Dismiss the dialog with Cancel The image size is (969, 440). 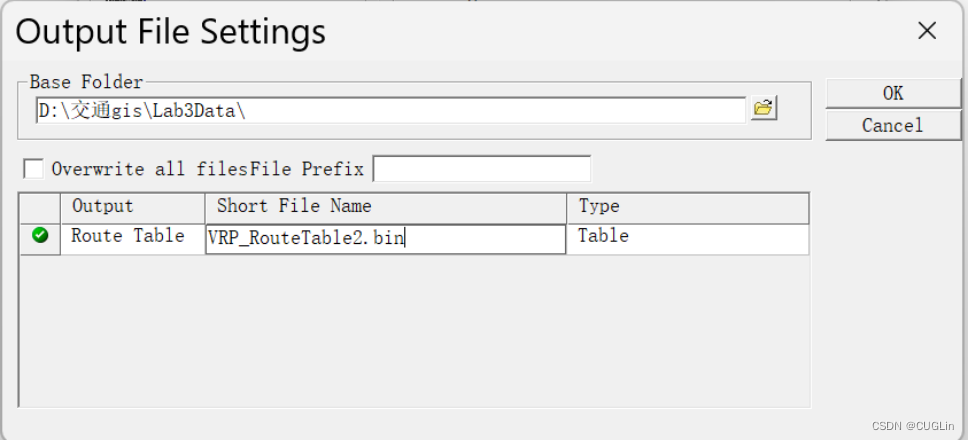[893, 125]
